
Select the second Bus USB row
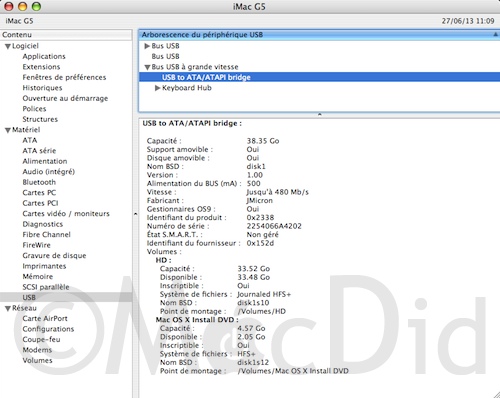click(165, 56)
